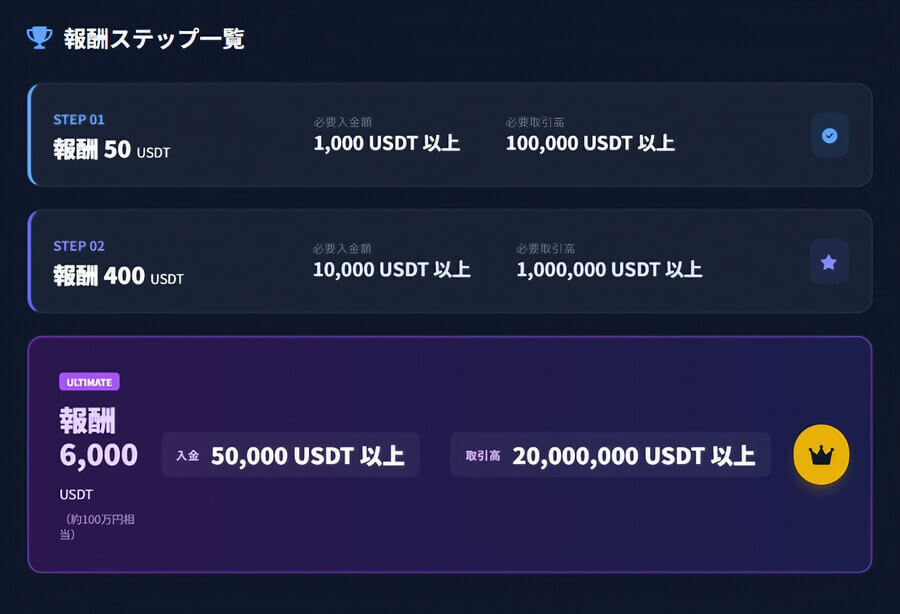Click the trophy icon beside 報酬ステップ一覧

(40, 38)
